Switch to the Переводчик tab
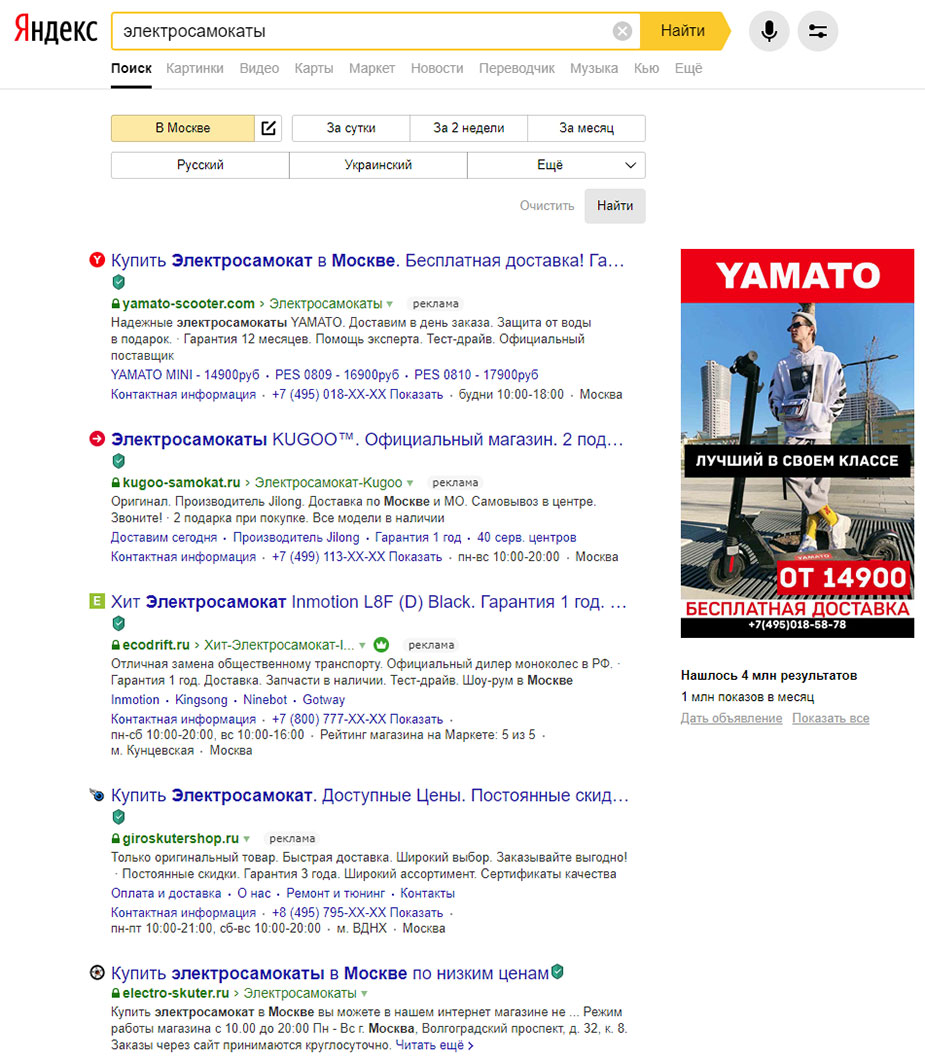 [517, 68]
